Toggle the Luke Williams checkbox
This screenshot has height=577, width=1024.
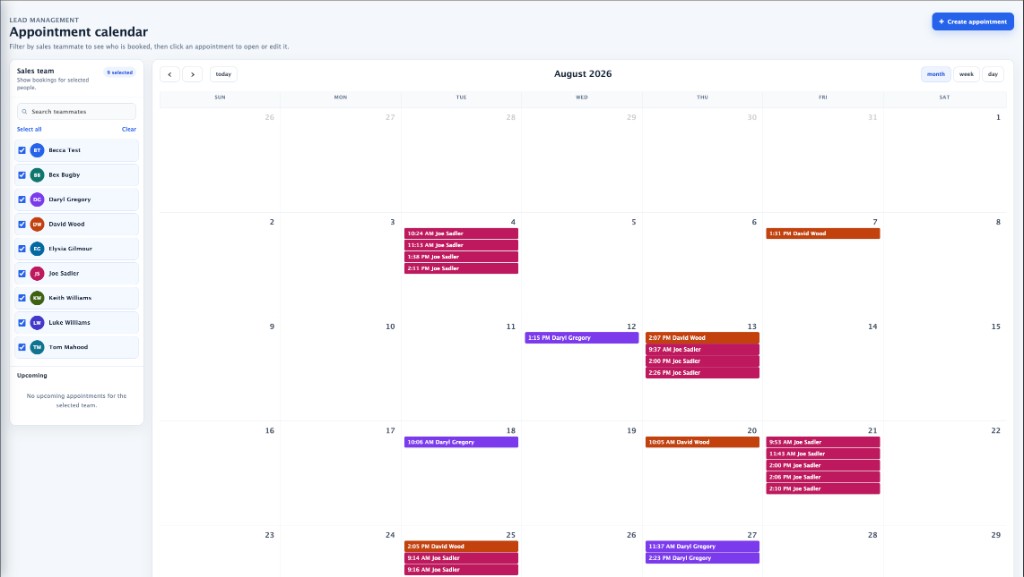[22, 322]
